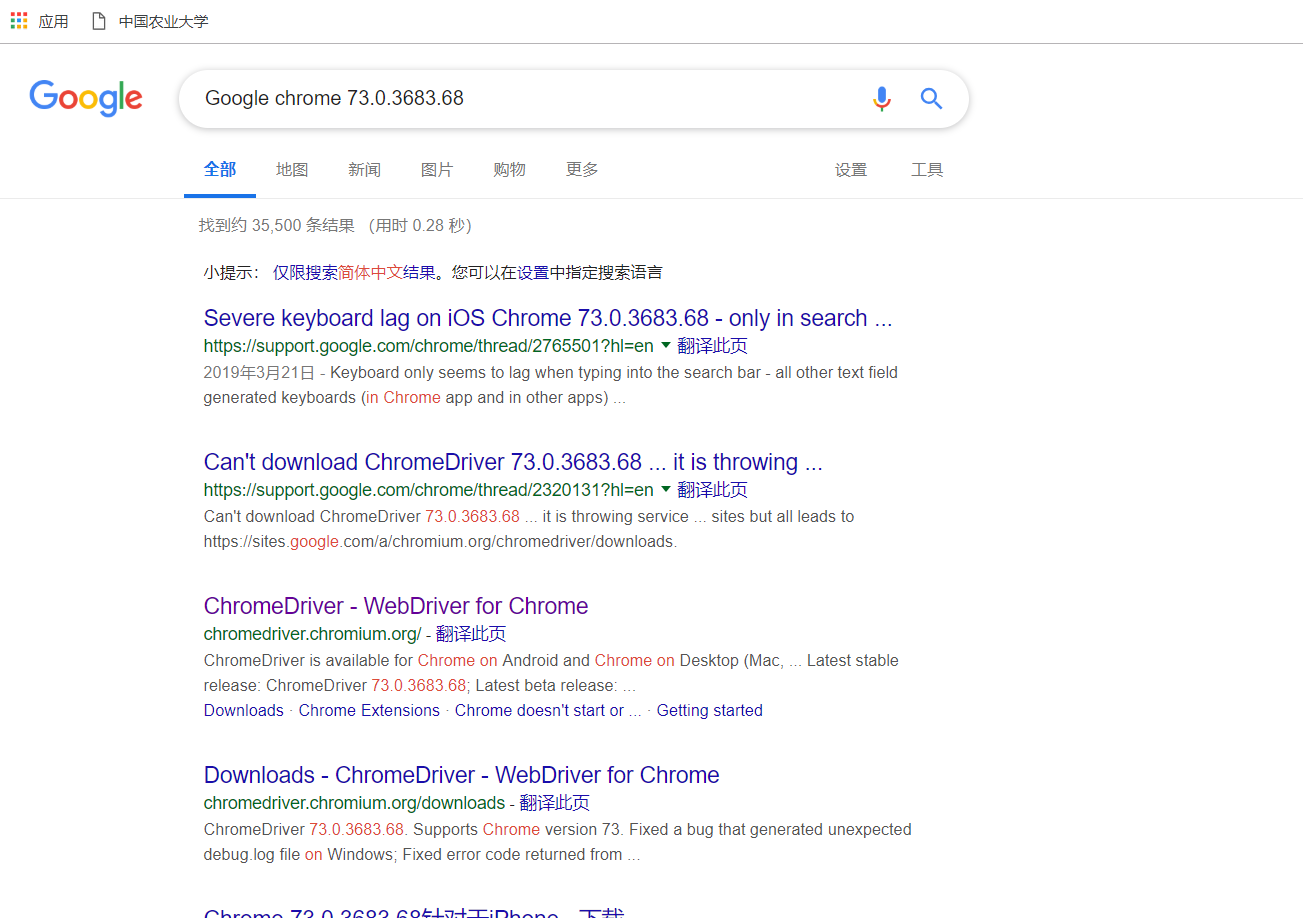Image resolution: width=1303 pixels, height=918 pixels.
Task: Click into the Google search text field
Action: pyautogui.click(x=520, y=98)
